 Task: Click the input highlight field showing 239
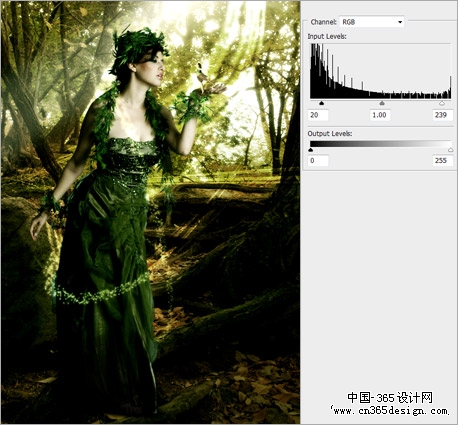(x=443, y=115)
